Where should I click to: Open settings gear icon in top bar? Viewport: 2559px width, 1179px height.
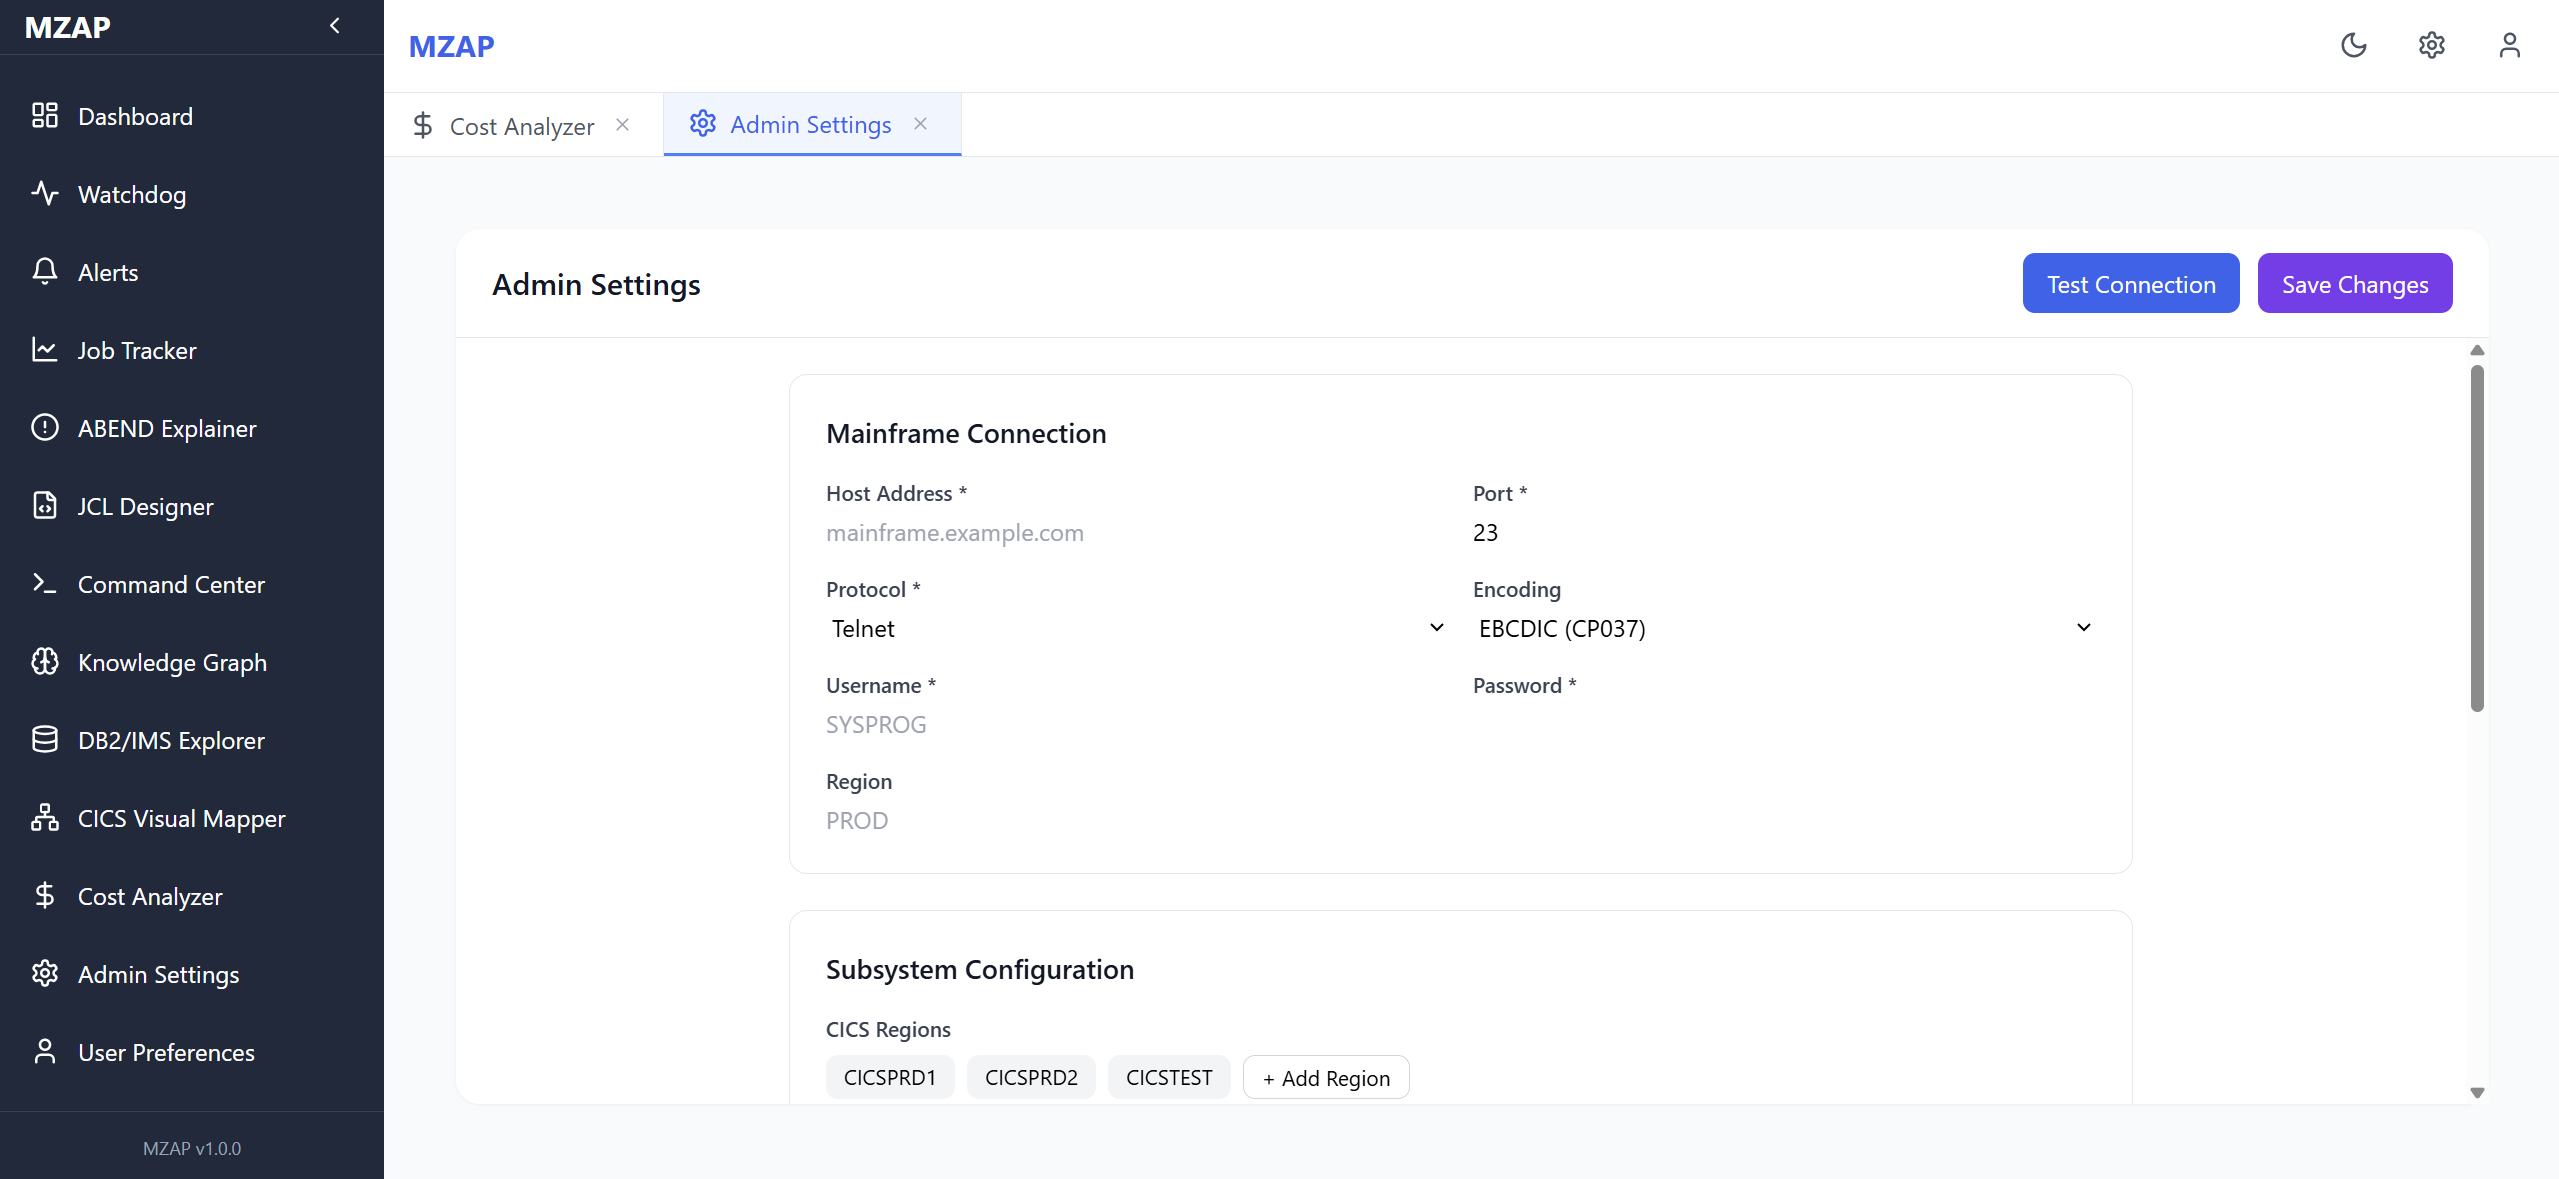point(2431,45)
